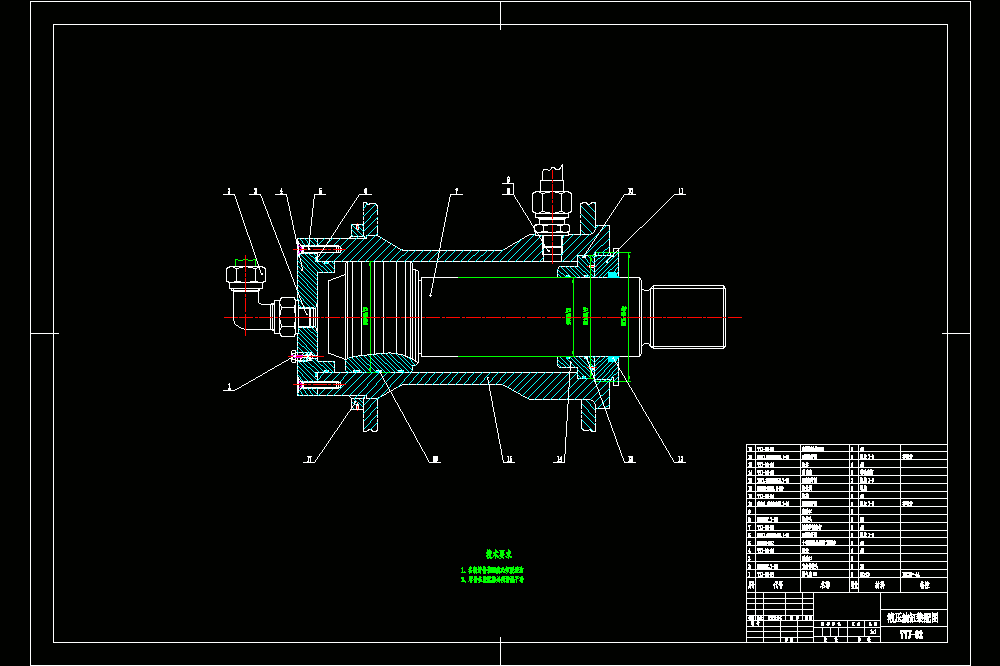Click the cyan seal block at the upper rod gland
This screenshot has height=666, width=1000.
(612, 275)
